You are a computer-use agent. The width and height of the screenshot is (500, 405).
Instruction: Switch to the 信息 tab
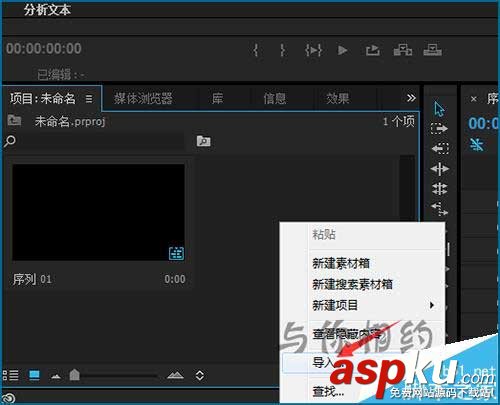[x=274, y=99]
